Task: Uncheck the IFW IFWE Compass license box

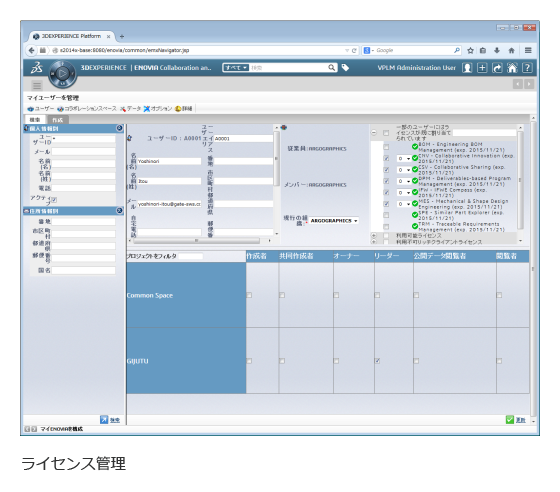Action: pyautogui.click(x=386, y=192)
